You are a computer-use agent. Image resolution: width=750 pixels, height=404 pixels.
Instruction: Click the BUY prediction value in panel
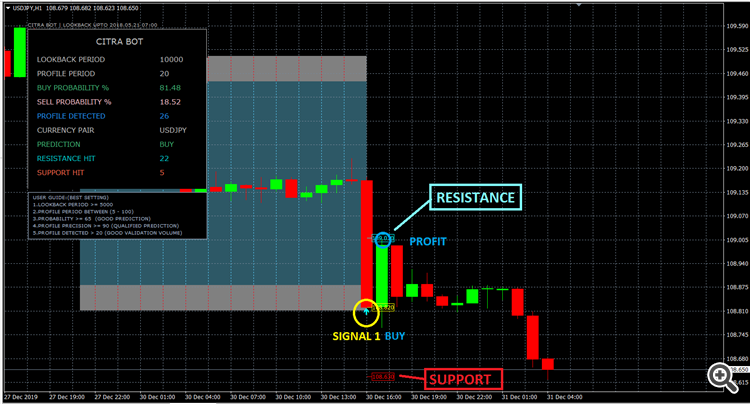tap(166, 144)
